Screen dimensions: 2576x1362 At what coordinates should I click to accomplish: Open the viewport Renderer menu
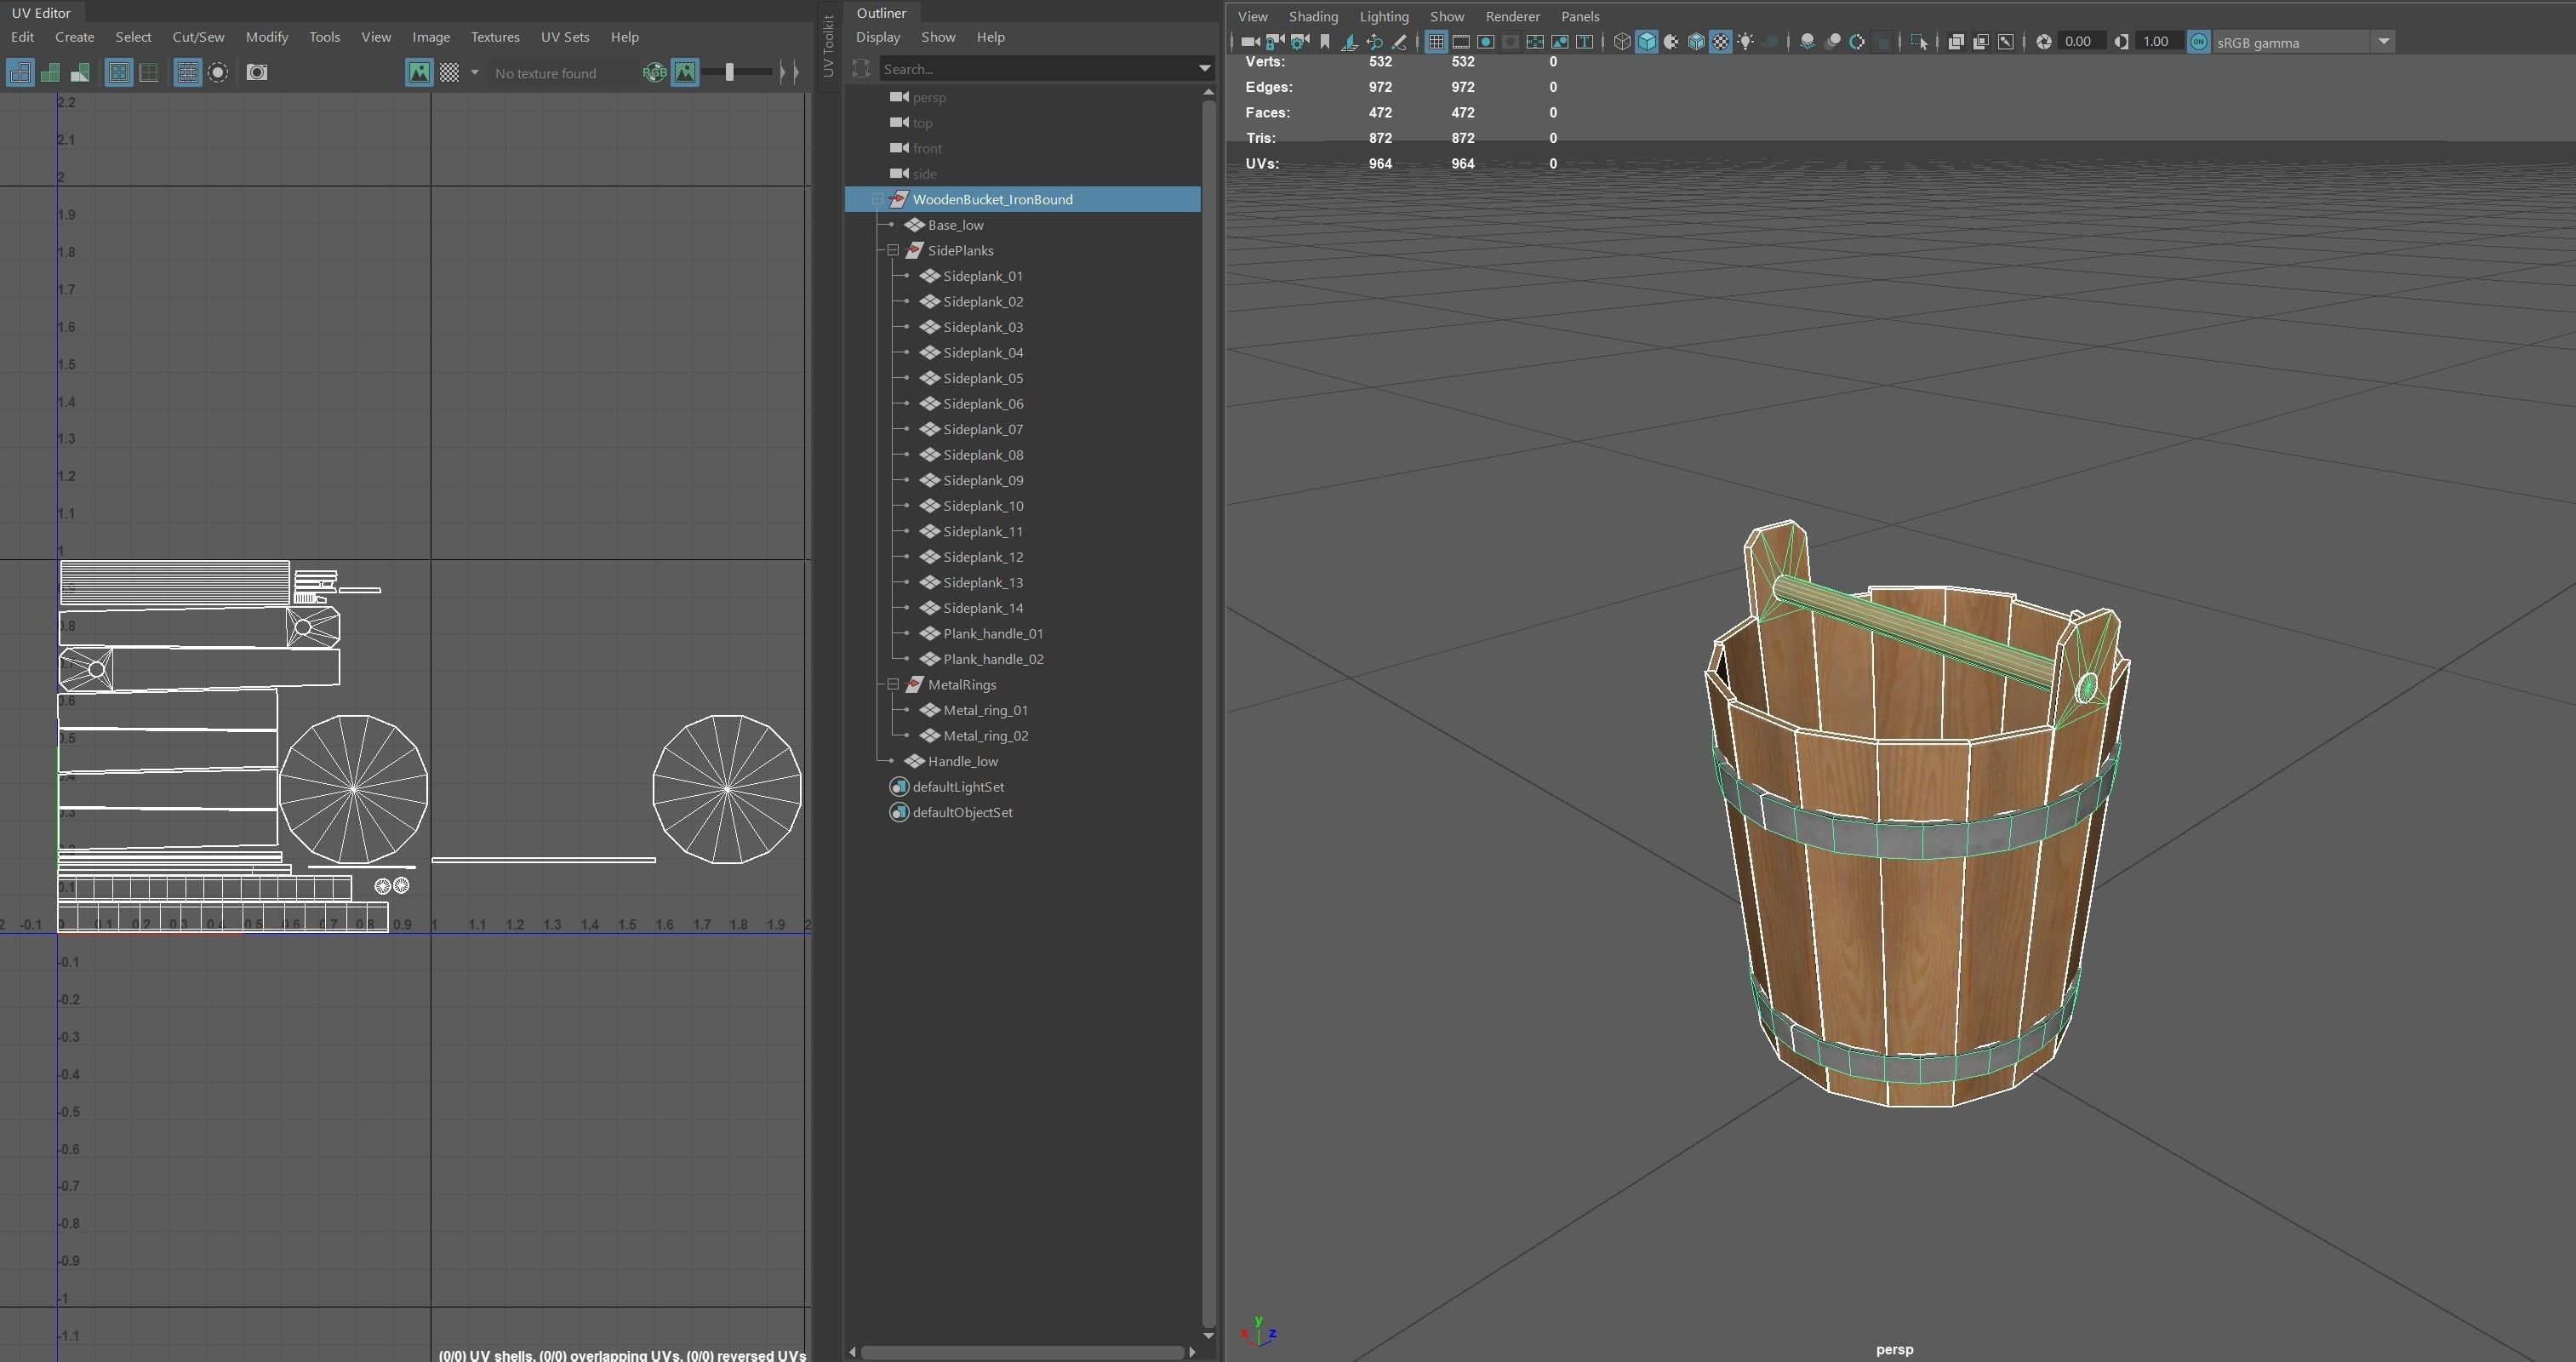1512,16
